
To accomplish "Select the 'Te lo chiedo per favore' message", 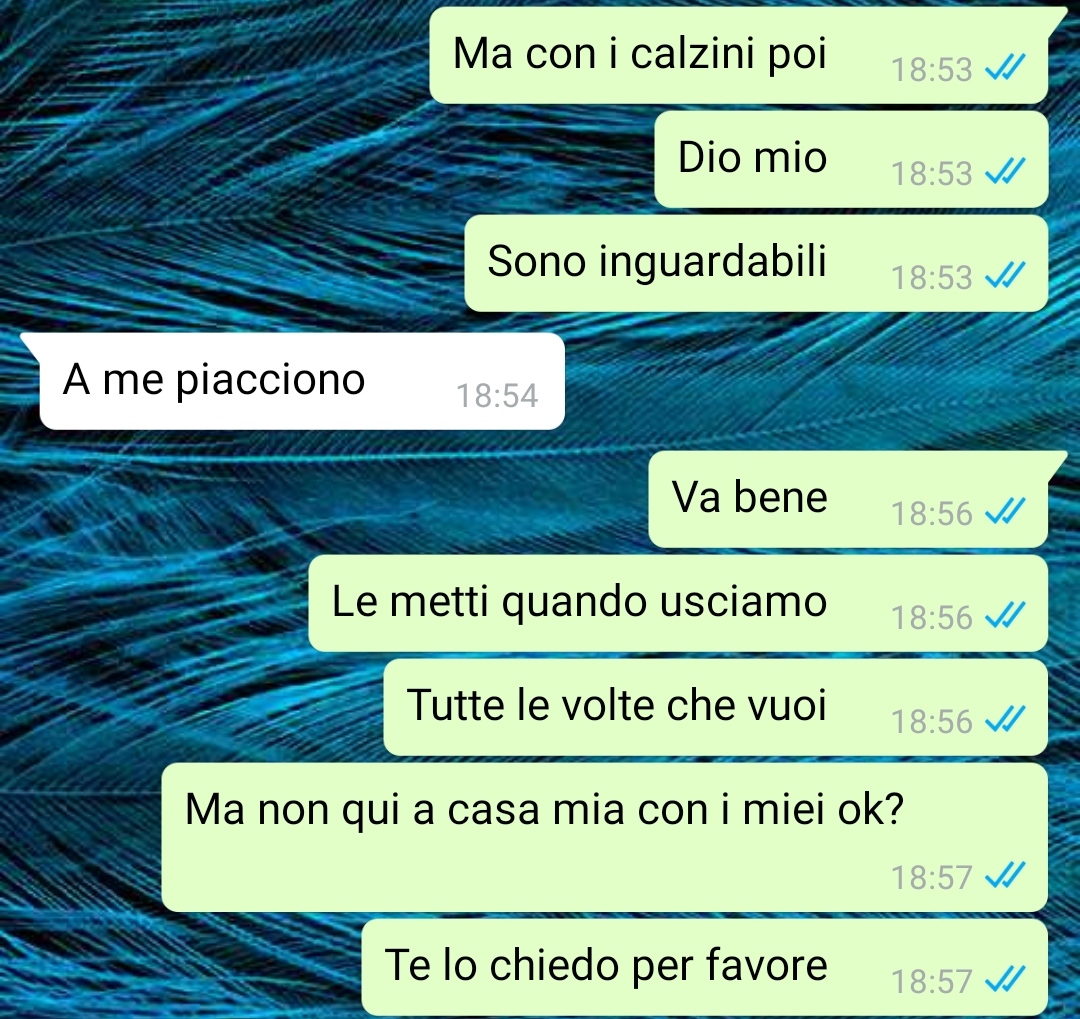I will [705, 967].
